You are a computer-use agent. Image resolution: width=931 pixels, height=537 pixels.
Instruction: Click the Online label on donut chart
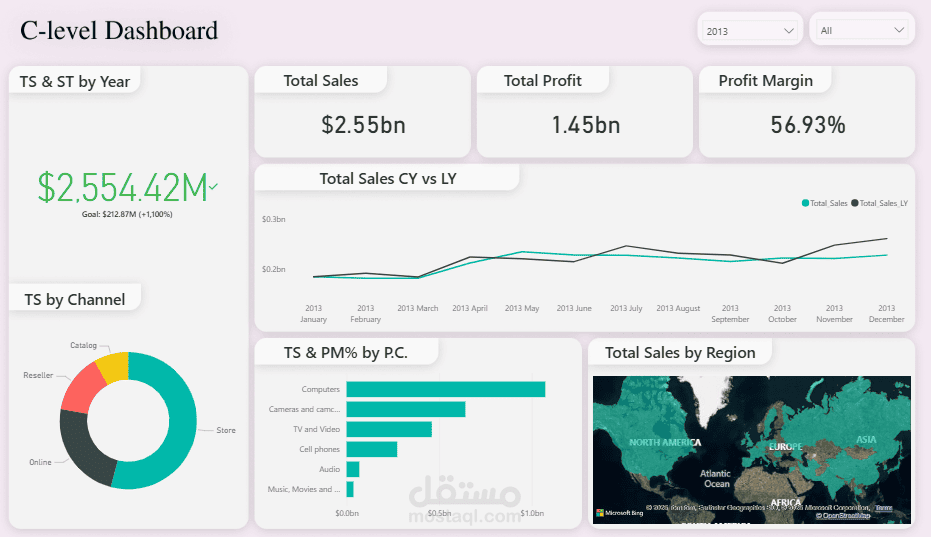pyautogui.click(x=40, y=462)
